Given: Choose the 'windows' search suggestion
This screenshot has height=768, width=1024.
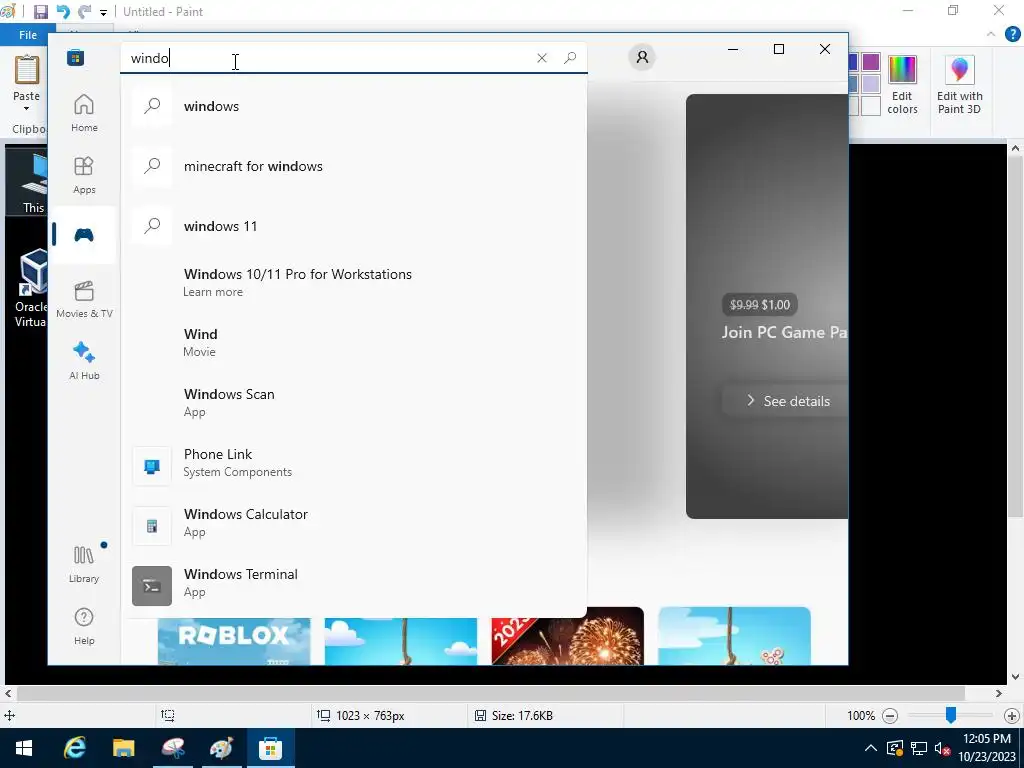Looking at the screenshot, I should tap(353, 106).
